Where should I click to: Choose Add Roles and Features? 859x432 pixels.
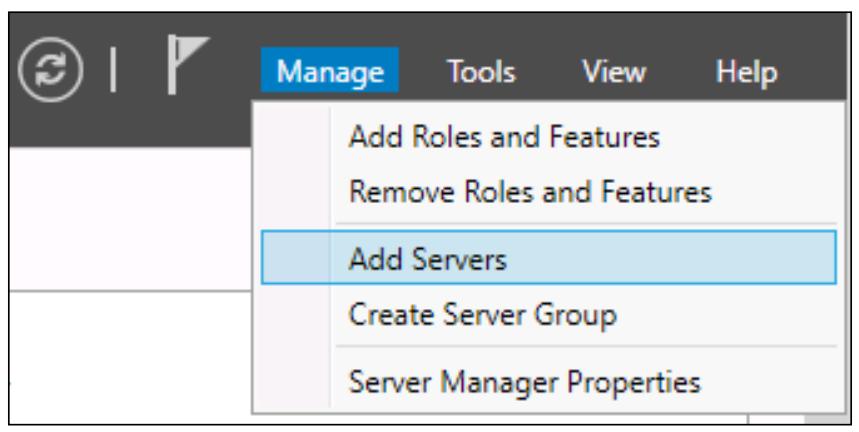tap(504, 137)
